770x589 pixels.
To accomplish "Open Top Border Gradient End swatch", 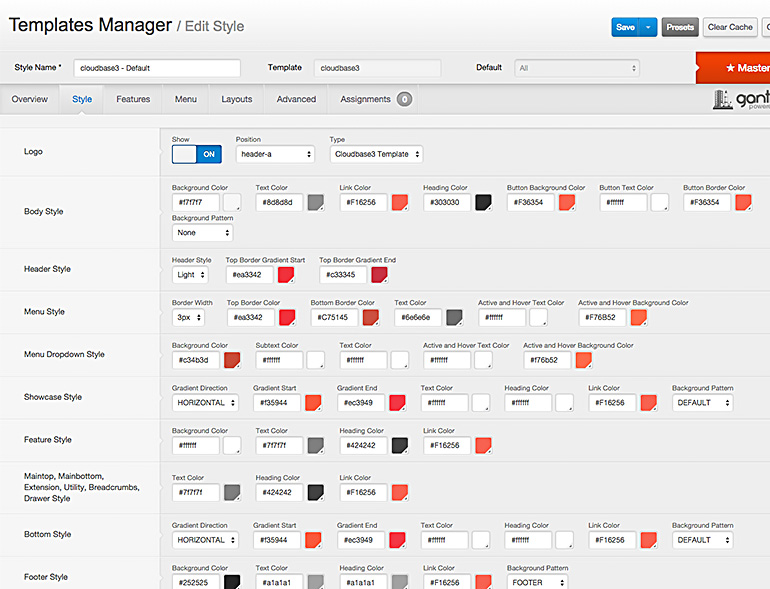I will (380, 275).
